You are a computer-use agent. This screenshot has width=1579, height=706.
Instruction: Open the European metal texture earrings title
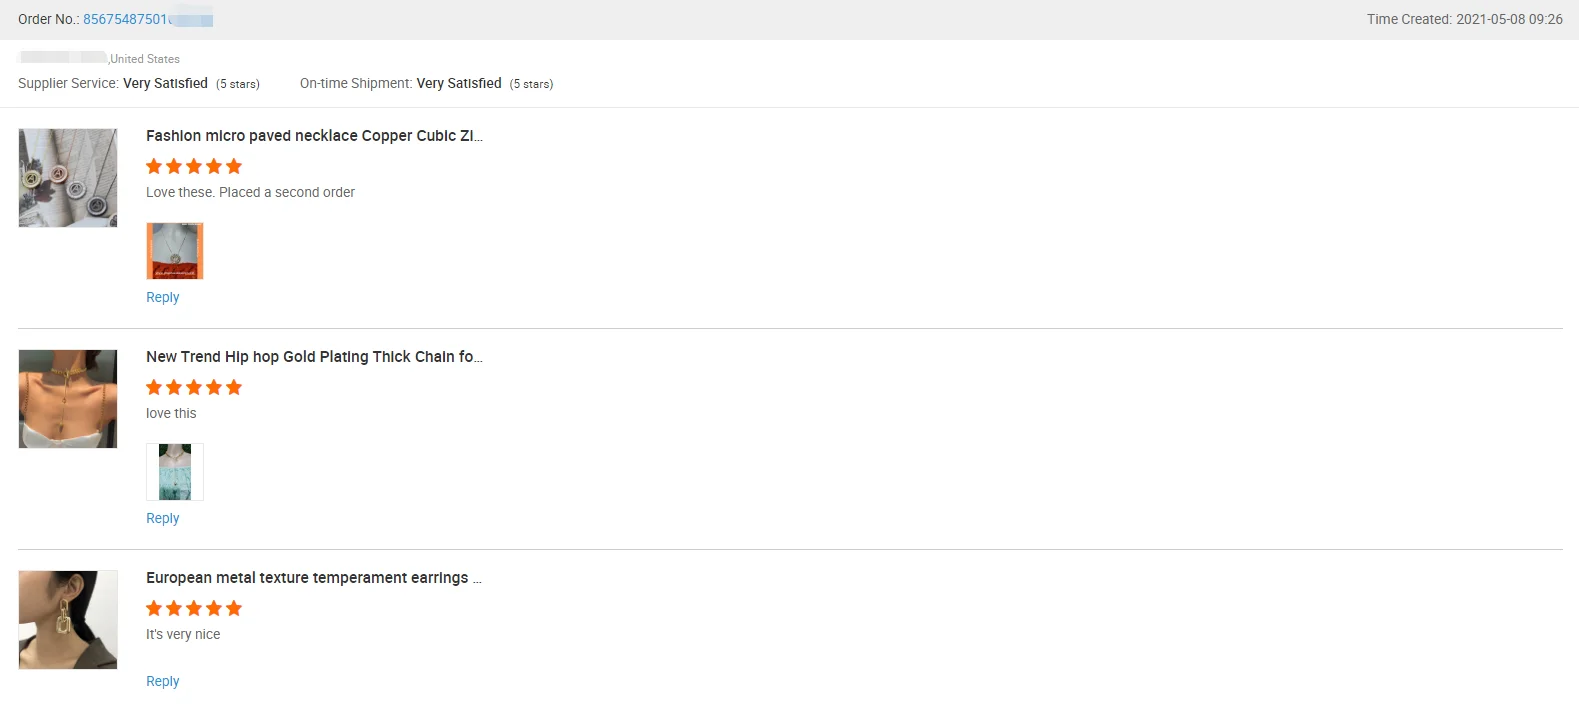click(313, 578)
